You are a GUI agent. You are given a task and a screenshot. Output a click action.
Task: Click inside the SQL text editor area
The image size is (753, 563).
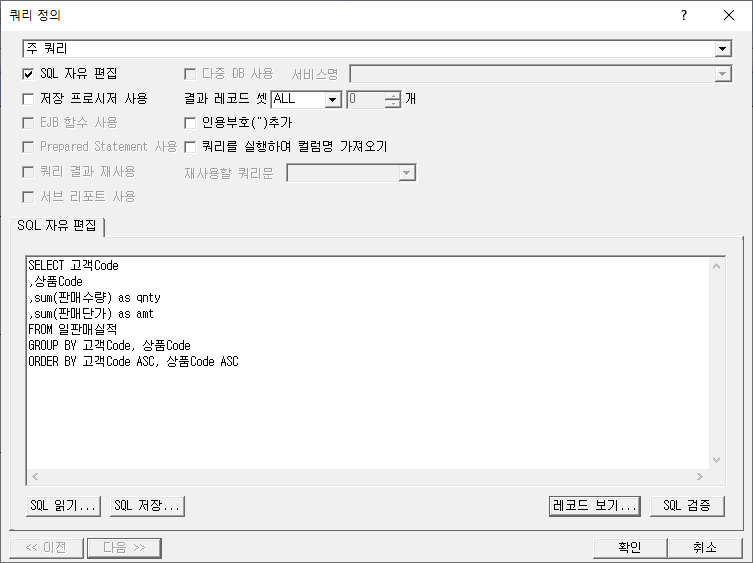368,363
